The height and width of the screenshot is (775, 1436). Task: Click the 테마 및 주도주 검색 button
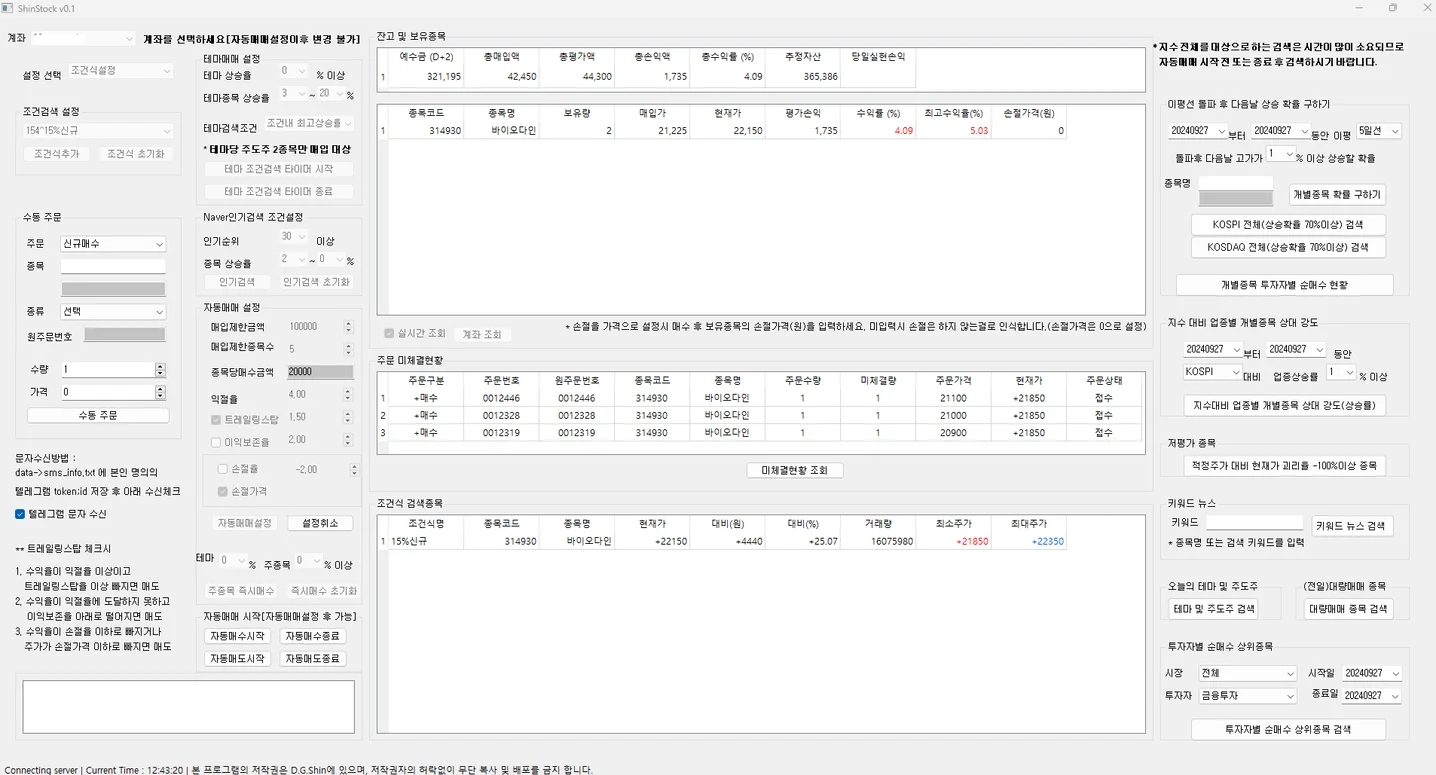click(1212, 609)
